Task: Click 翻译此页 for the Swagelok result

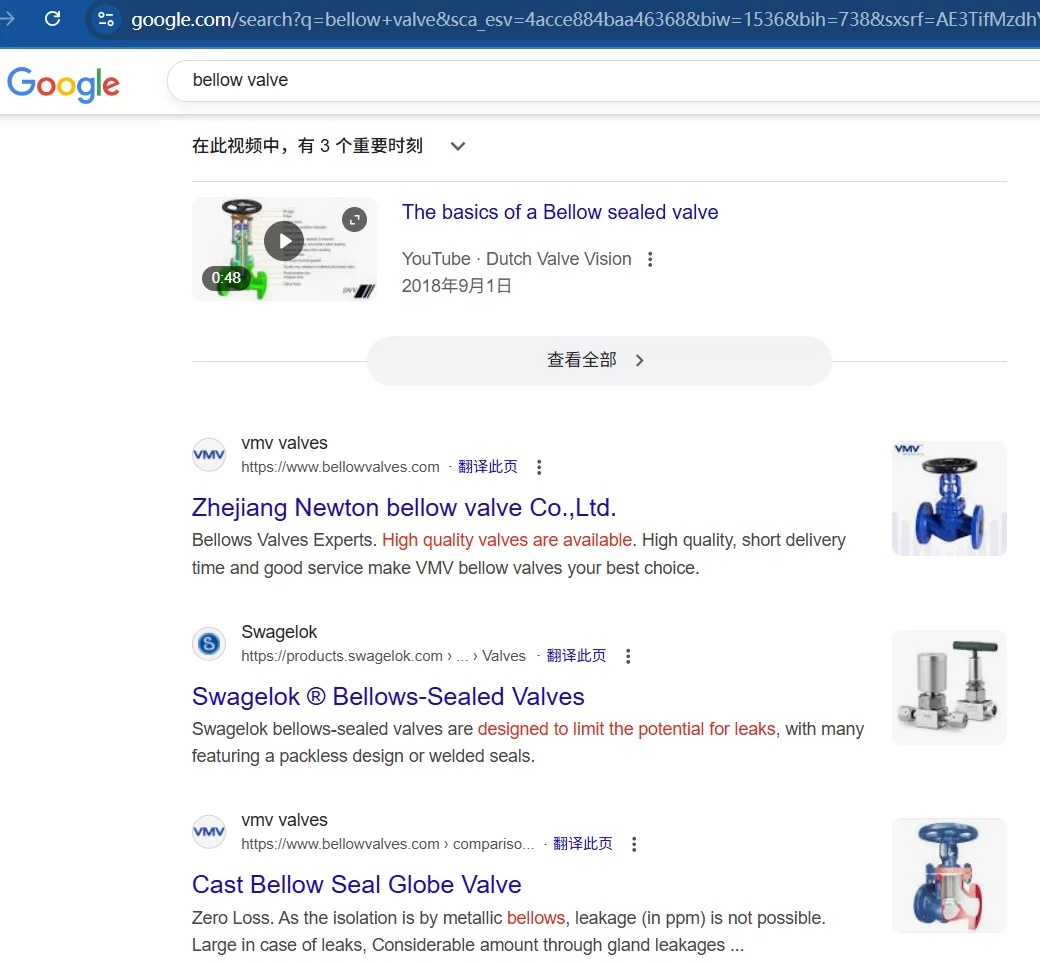Action: (x=576, y=656)
